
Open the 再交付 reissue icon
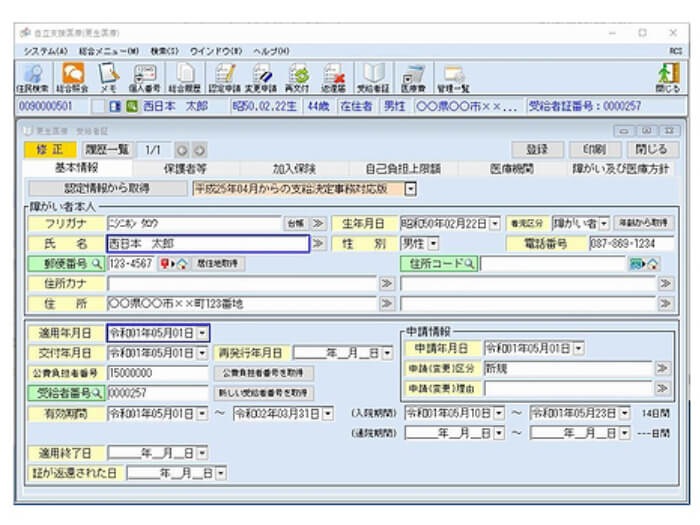point(297,78)
